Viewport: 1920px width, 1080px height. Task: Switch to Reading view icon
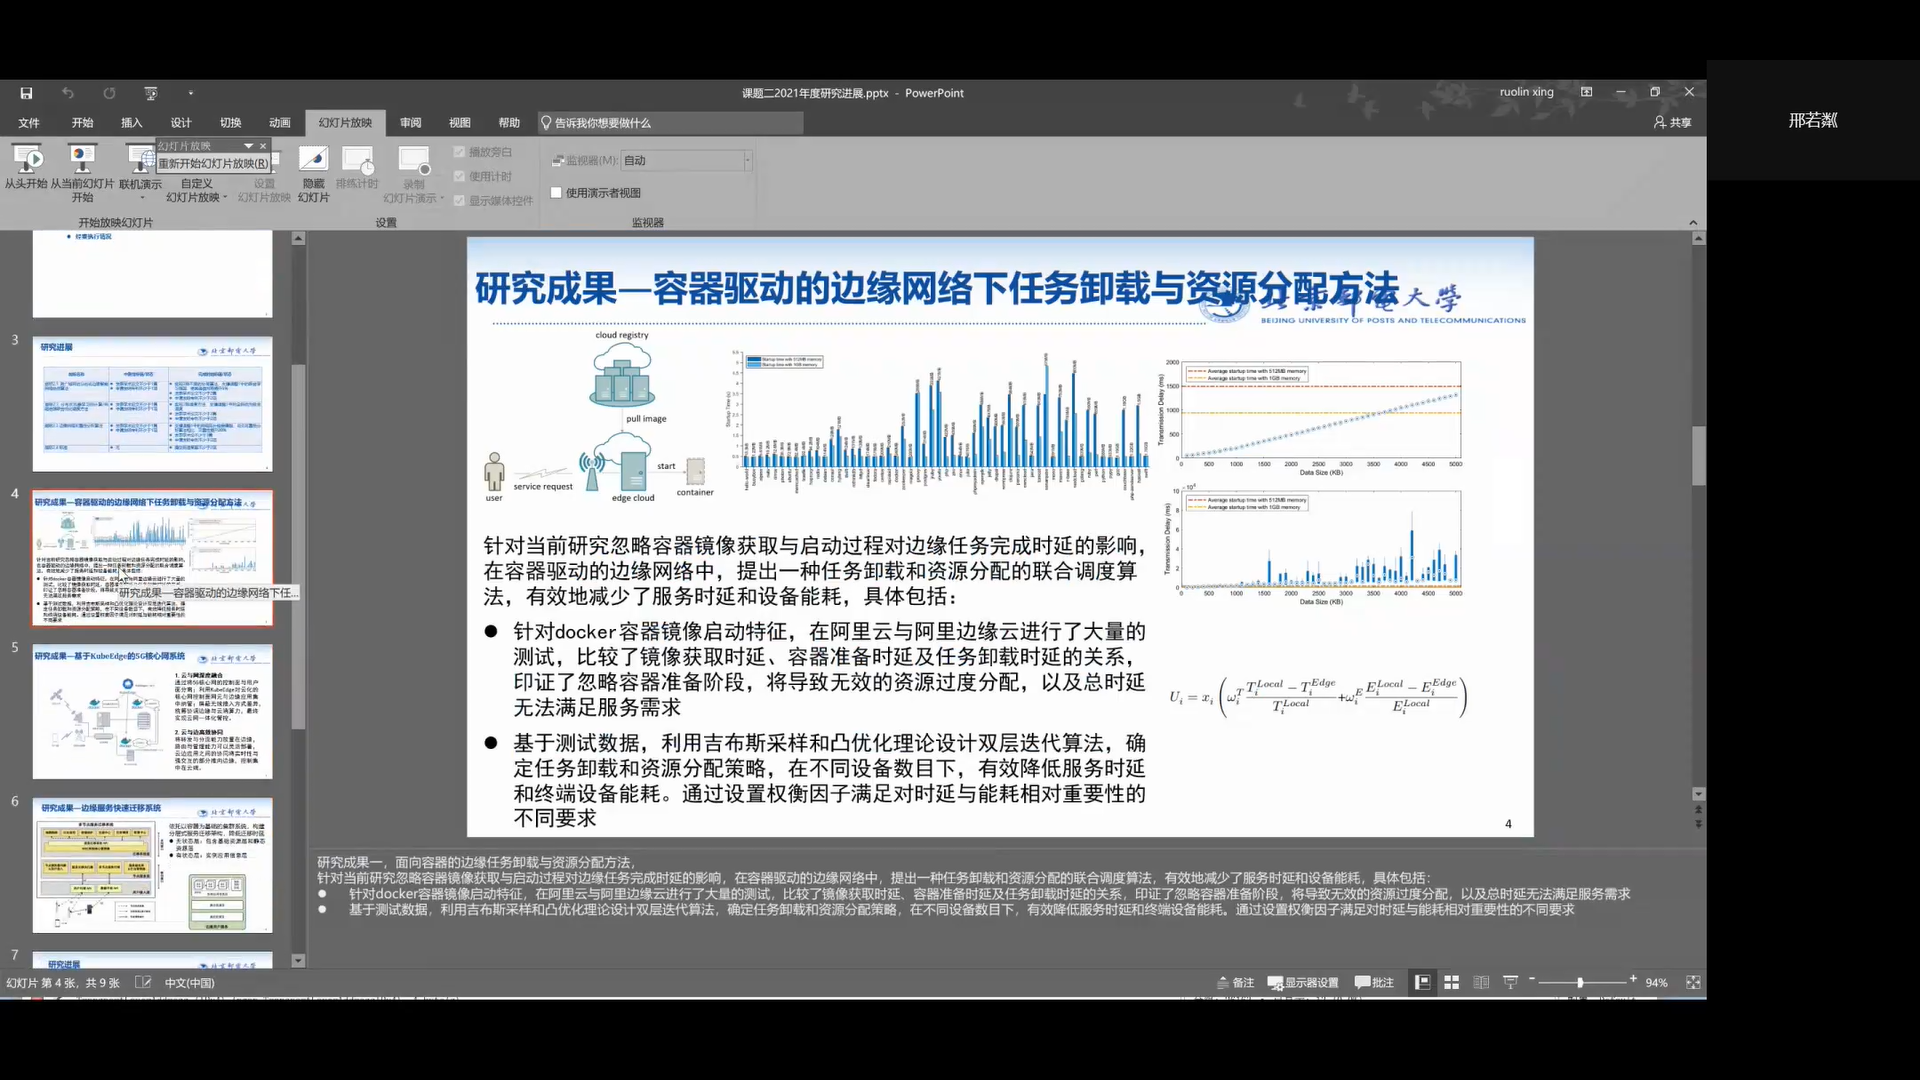tap(1481, 983)
